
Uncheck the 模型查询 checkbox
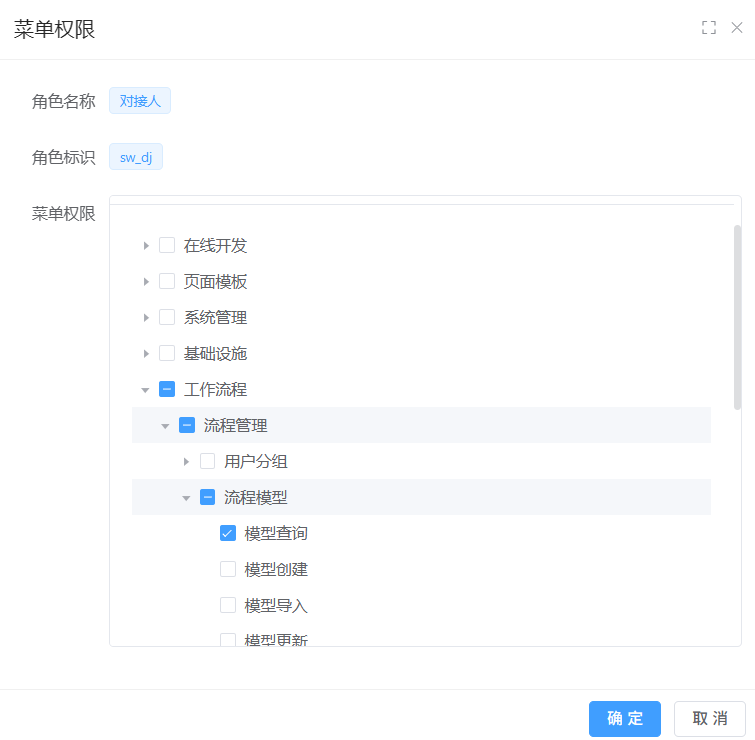click(x=228, y=533)
